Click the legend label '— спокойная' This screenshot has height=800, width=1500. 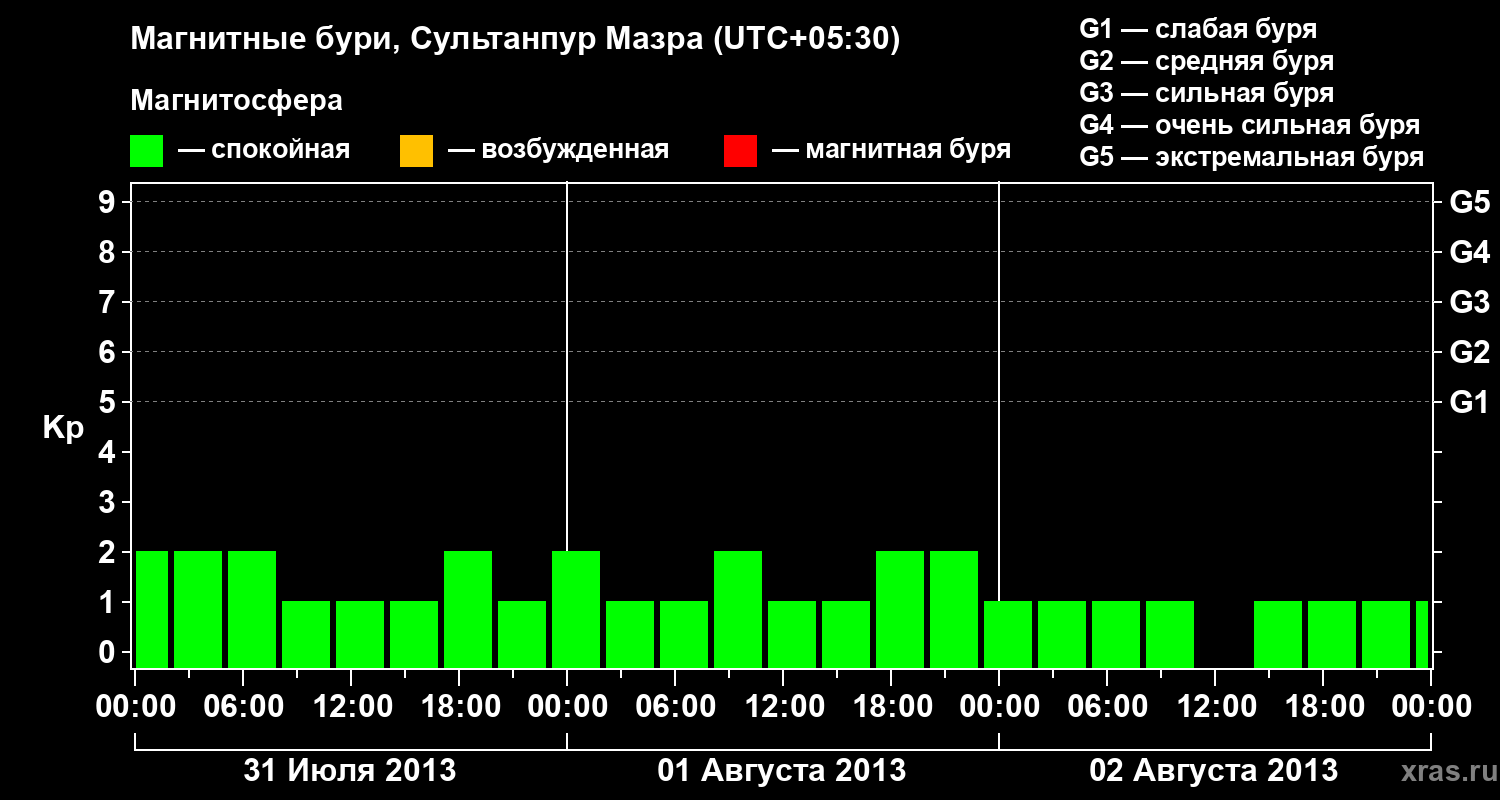264,150
